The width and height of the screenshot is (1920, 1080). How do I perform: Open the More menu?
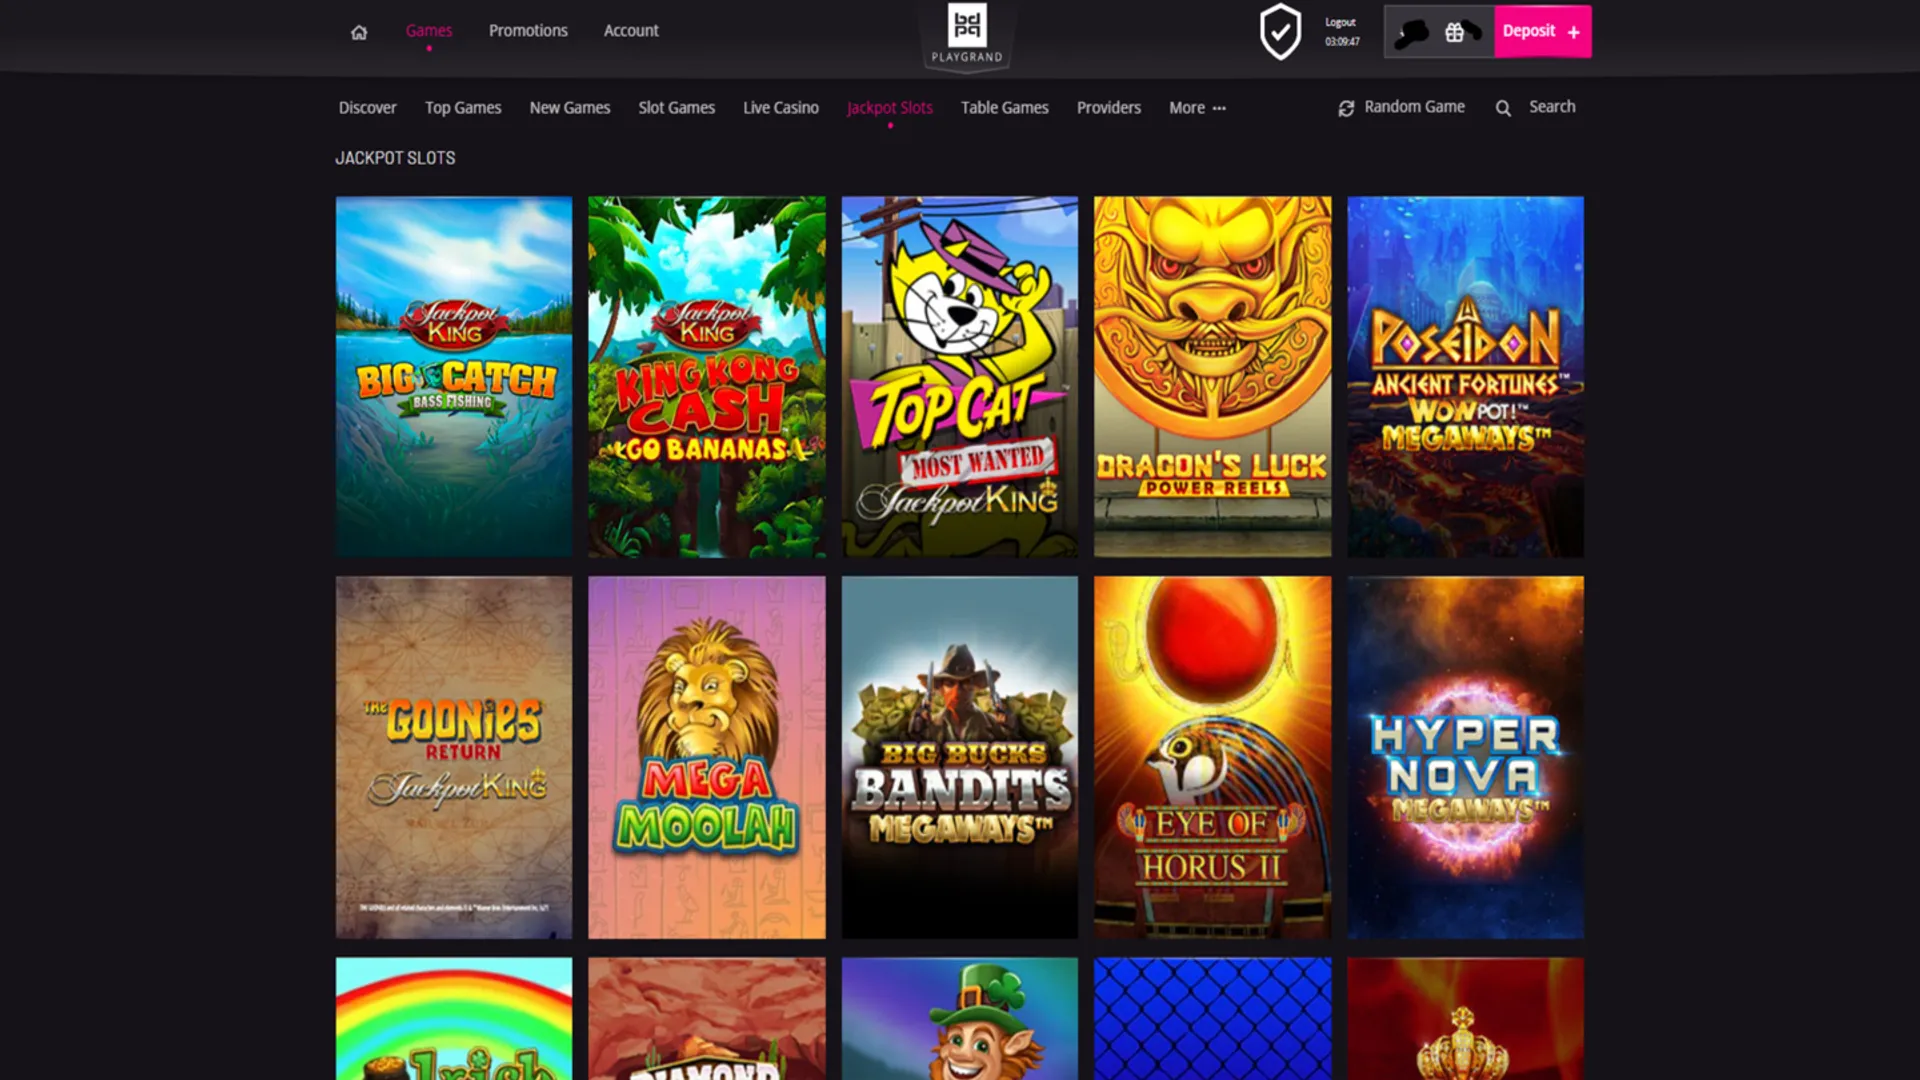click(x=1197, y=108)
